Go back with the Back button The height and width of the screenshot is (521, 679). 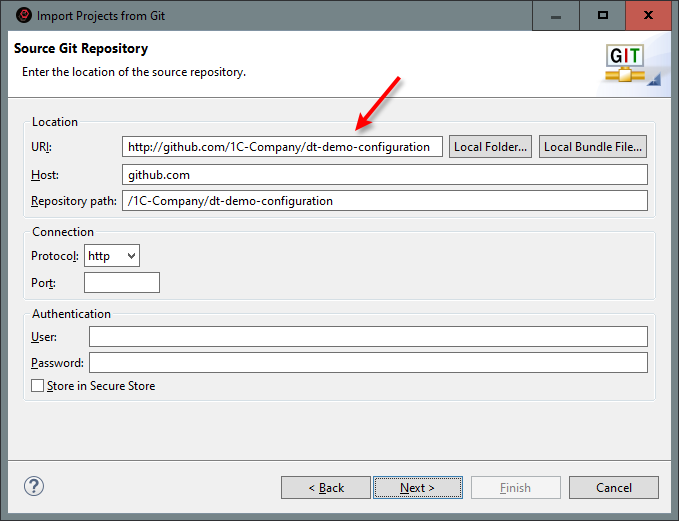coord(326,487)
